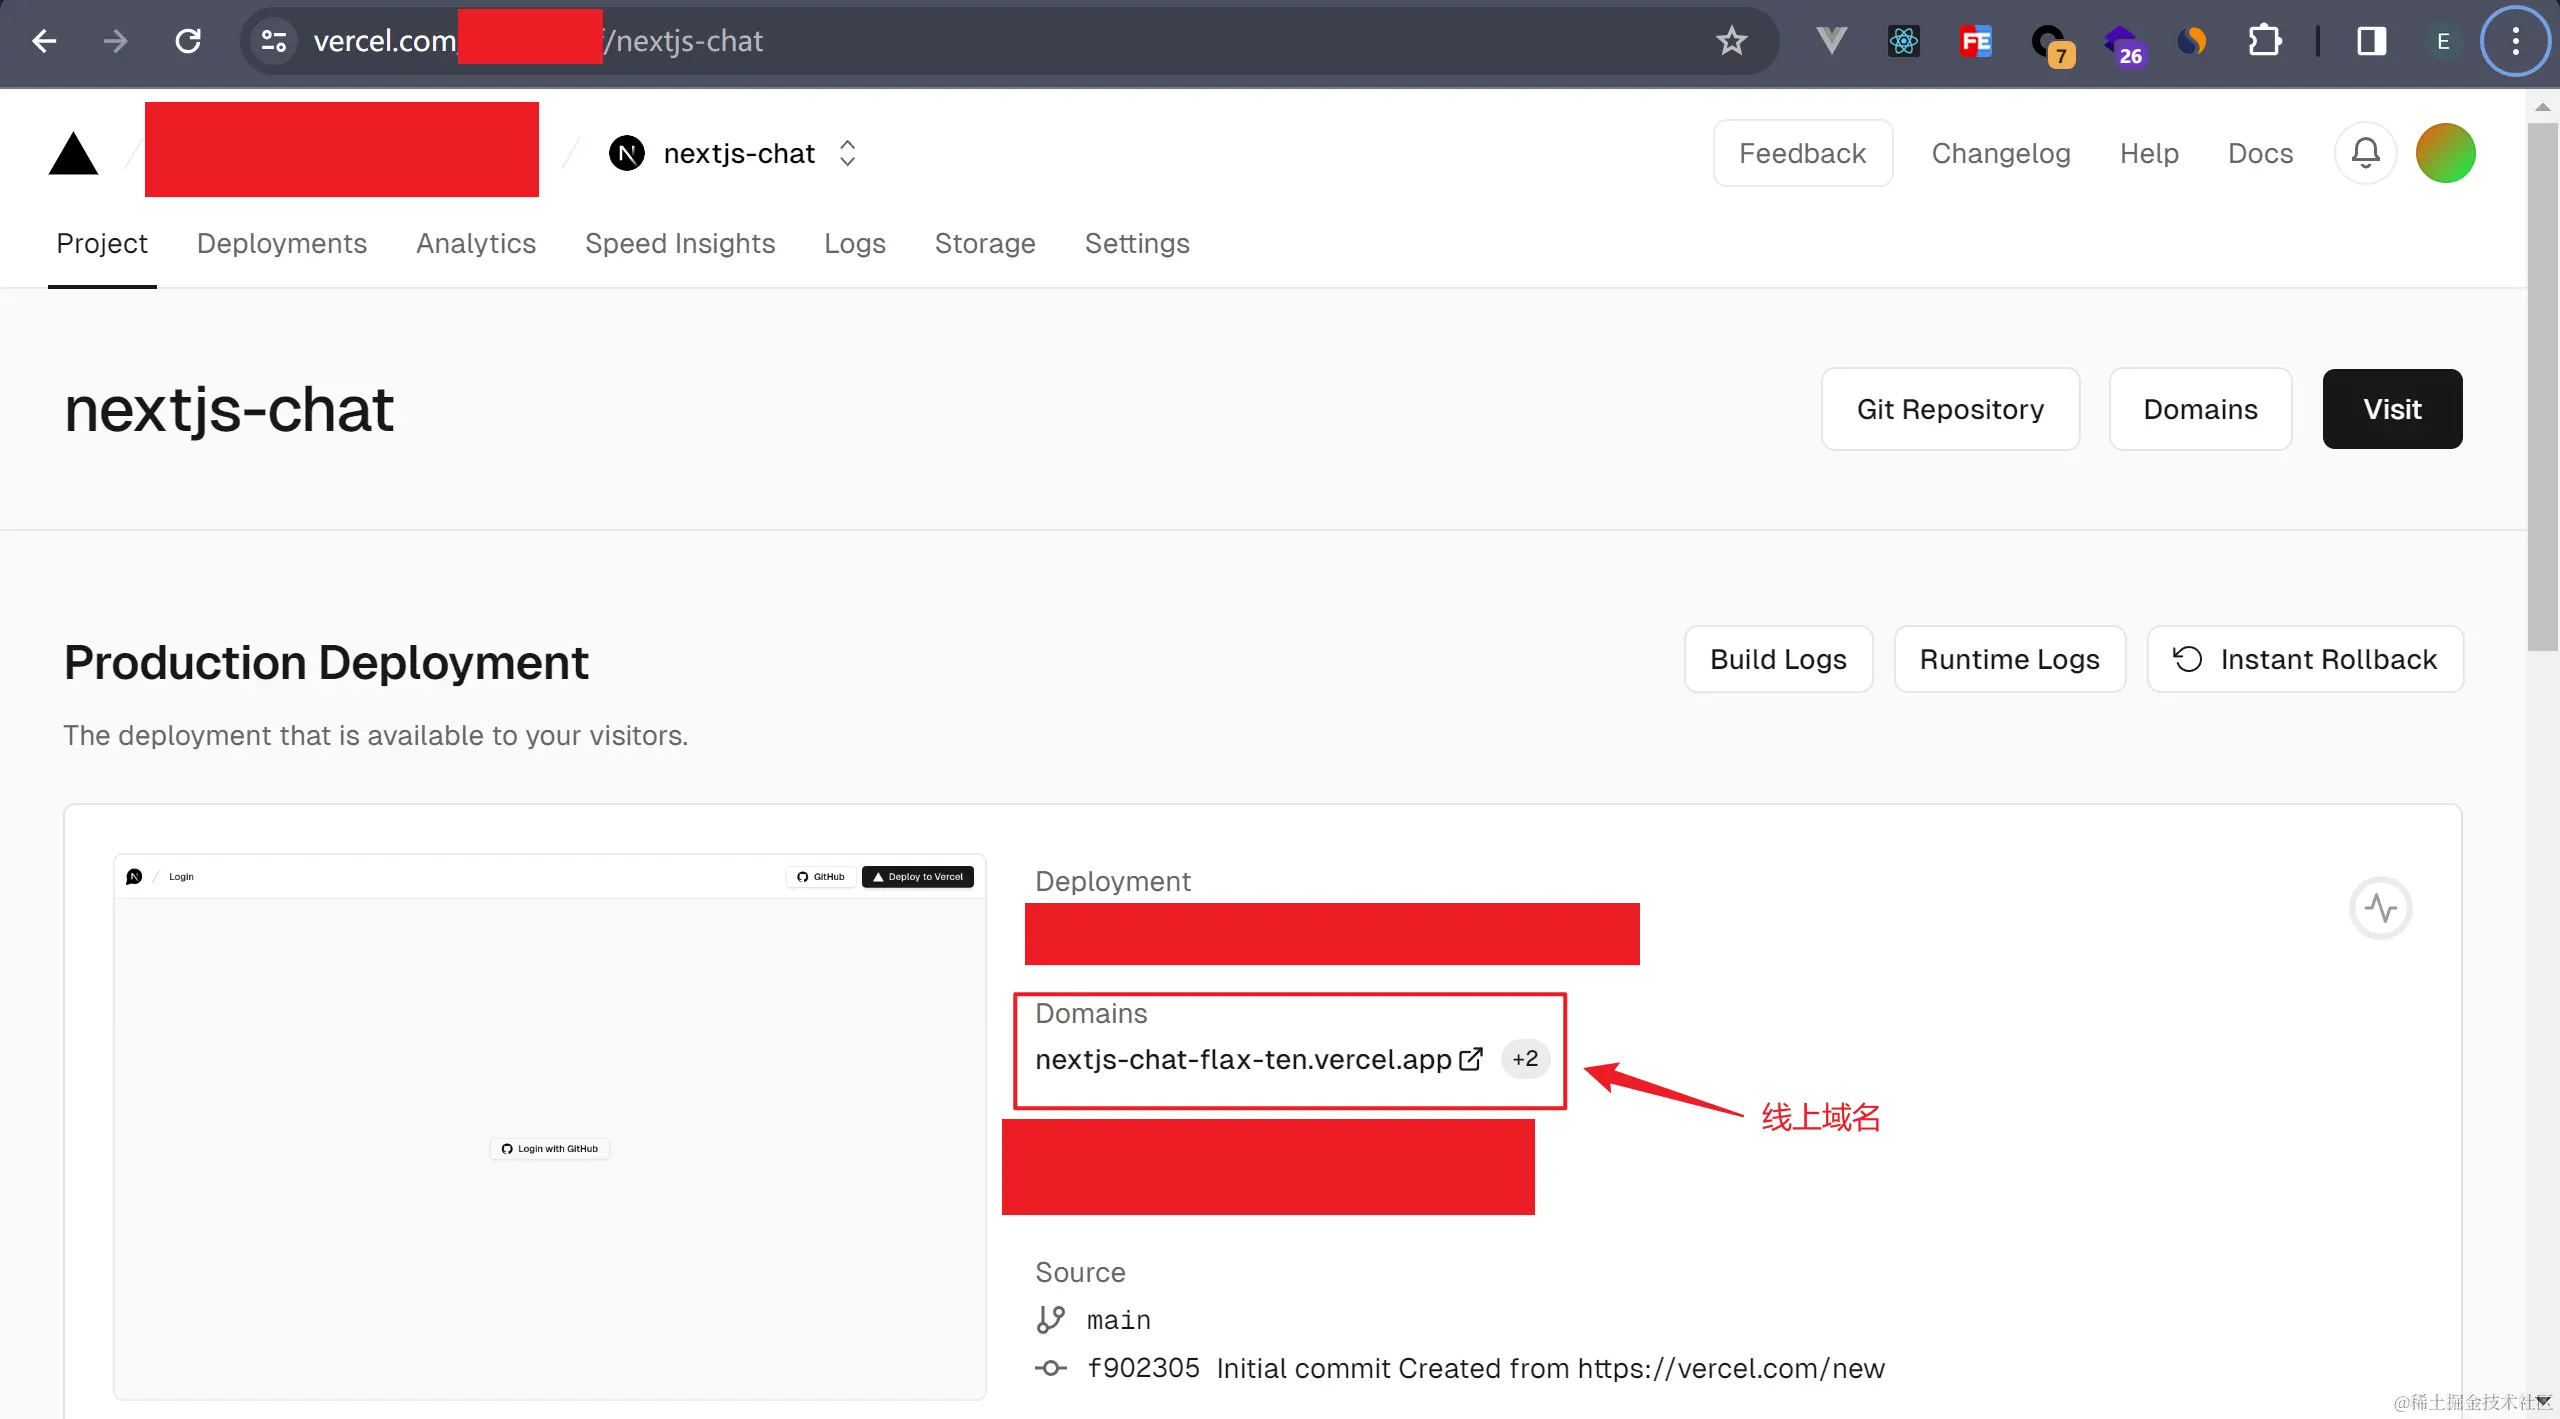Click the Next.js project icon beside nextjs-chat
2560x1419 pixels.
626,153
